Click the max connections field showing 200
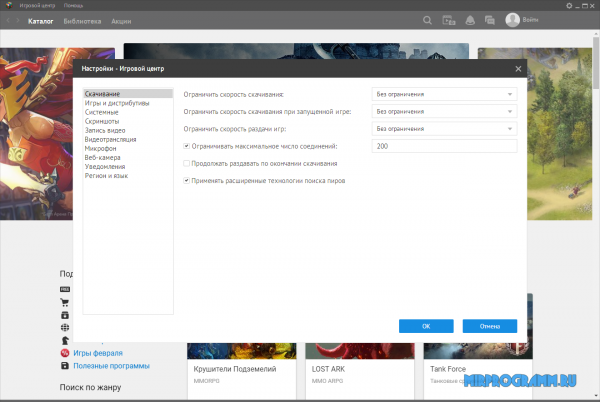The width and height of the screenshot is (600, 402). click(x=444, y=146)
